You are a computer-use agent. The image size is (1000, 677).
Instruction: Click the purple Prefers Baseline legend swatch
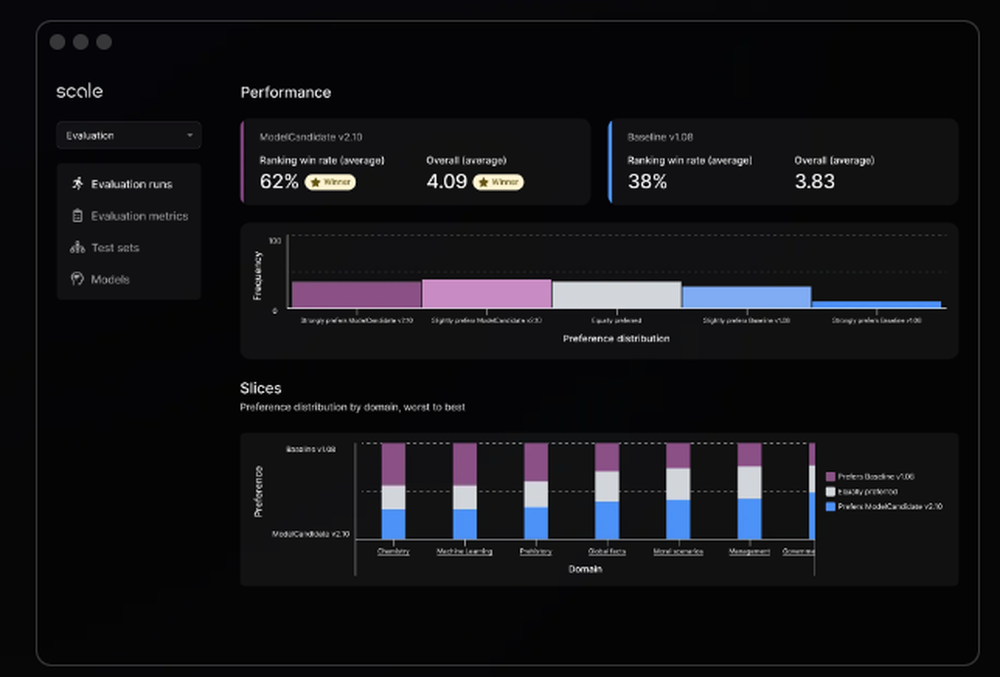[x=830, y=476]
